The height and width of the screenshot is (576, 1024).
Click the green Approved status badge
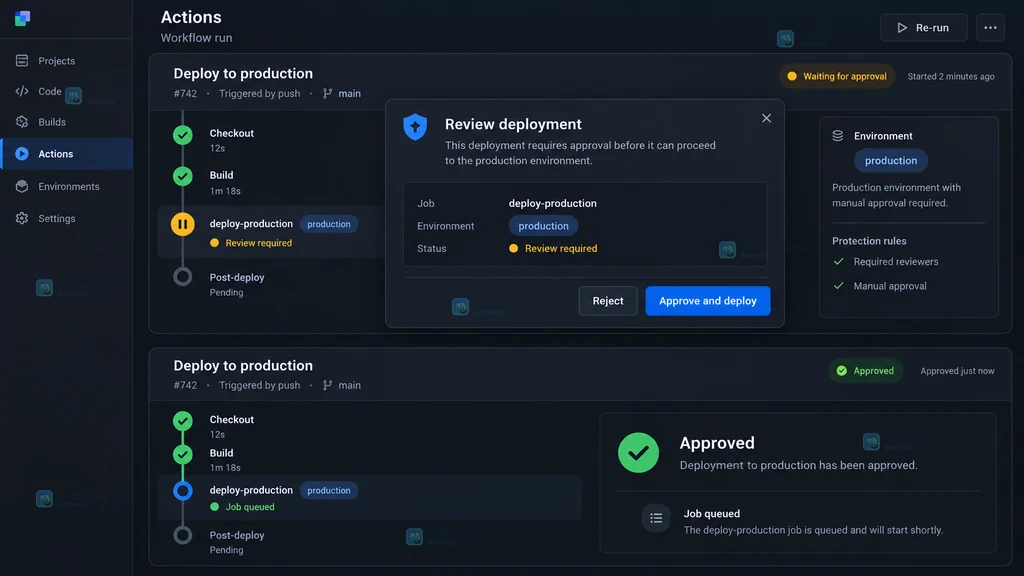pos(866,371)
